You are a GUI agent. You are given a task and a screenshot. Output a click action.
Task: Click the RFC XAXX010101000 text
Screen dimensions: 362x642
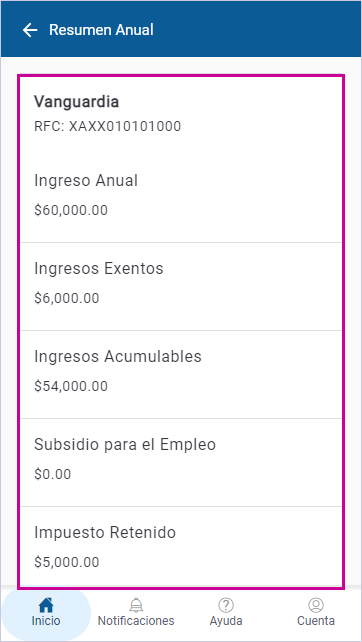coord(107,126)
